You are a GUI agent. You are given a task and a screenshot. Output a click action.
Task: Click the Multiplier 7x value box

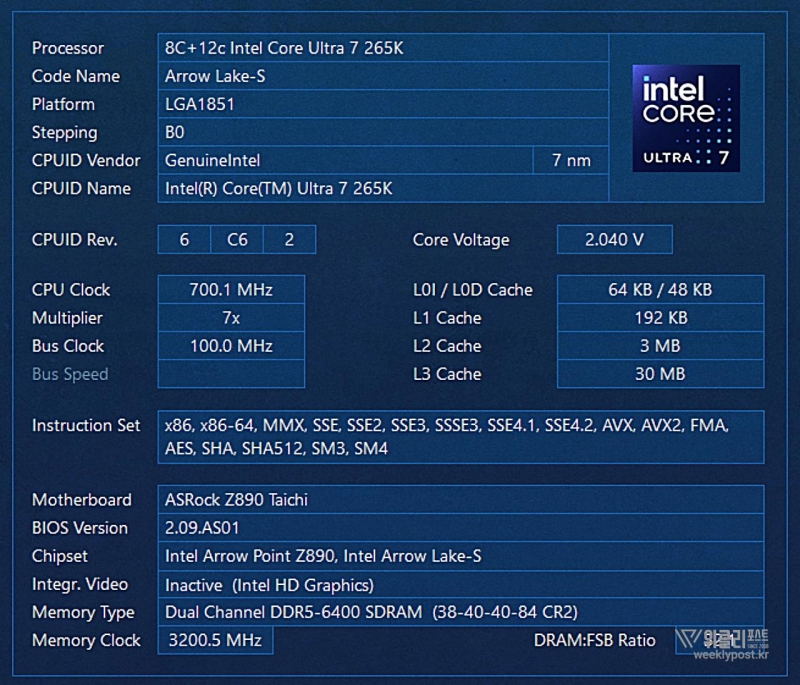(x=231, y=318)
